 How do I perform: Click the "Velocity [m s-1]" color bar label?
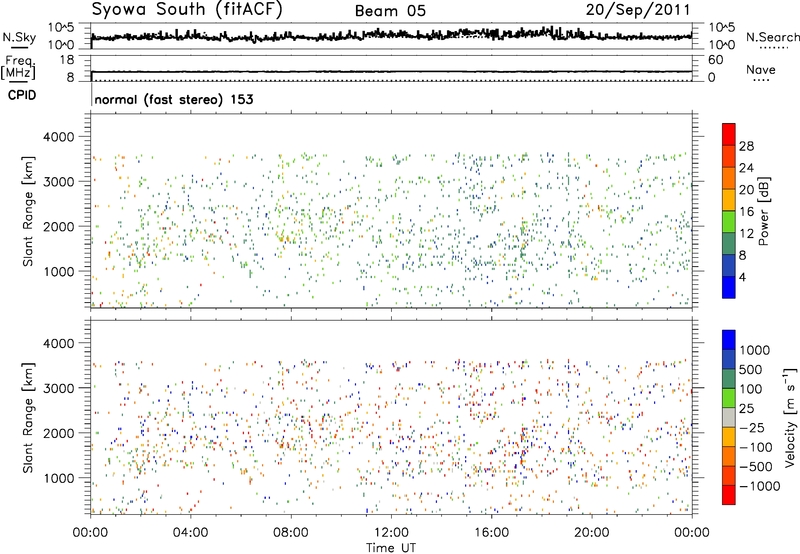point(789,417)
